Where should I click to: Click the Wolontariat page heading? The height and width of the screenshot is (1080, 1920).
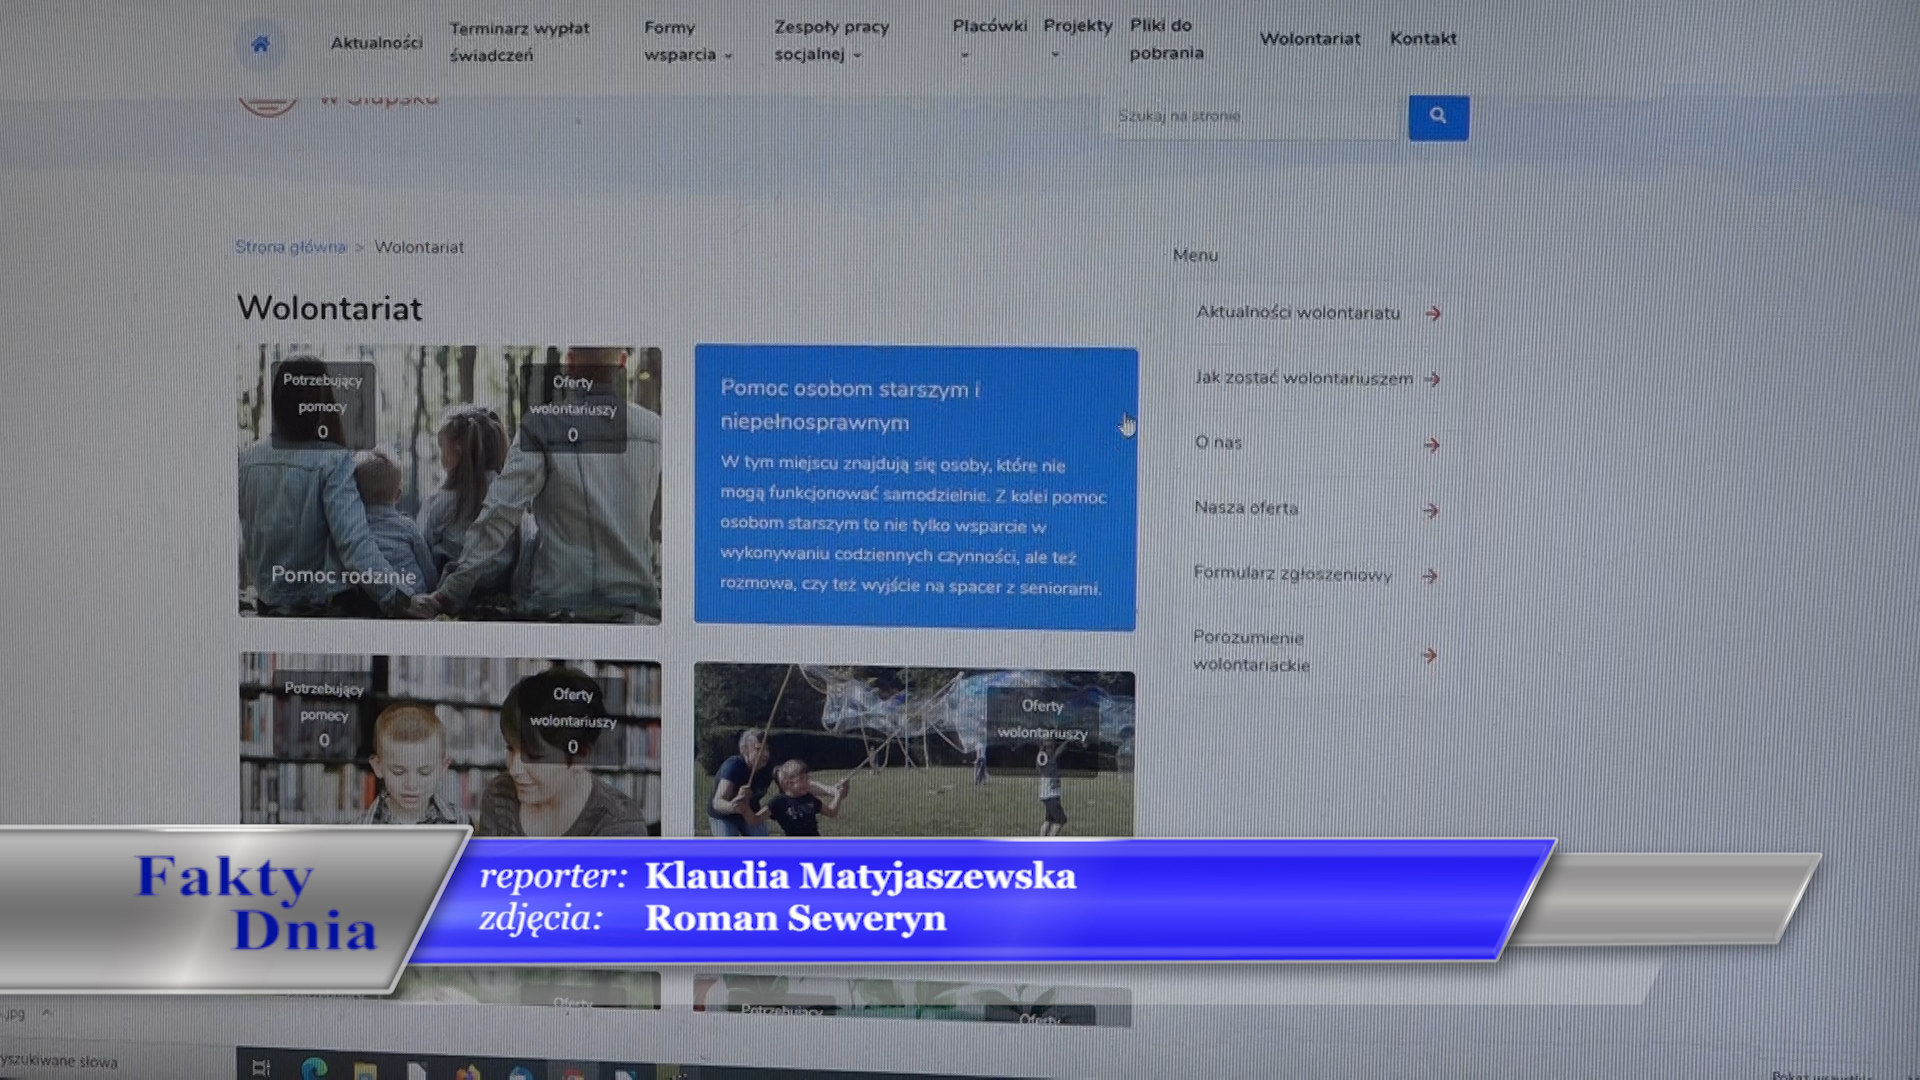tap(329, 308)
